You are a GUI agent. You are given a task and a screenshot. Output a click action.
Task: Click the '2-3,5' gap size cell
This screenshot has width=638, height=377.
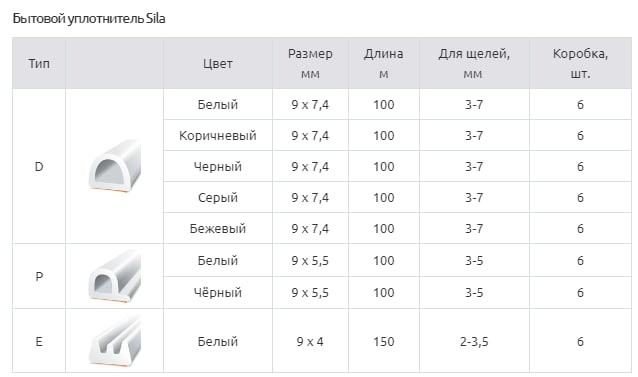474,342
